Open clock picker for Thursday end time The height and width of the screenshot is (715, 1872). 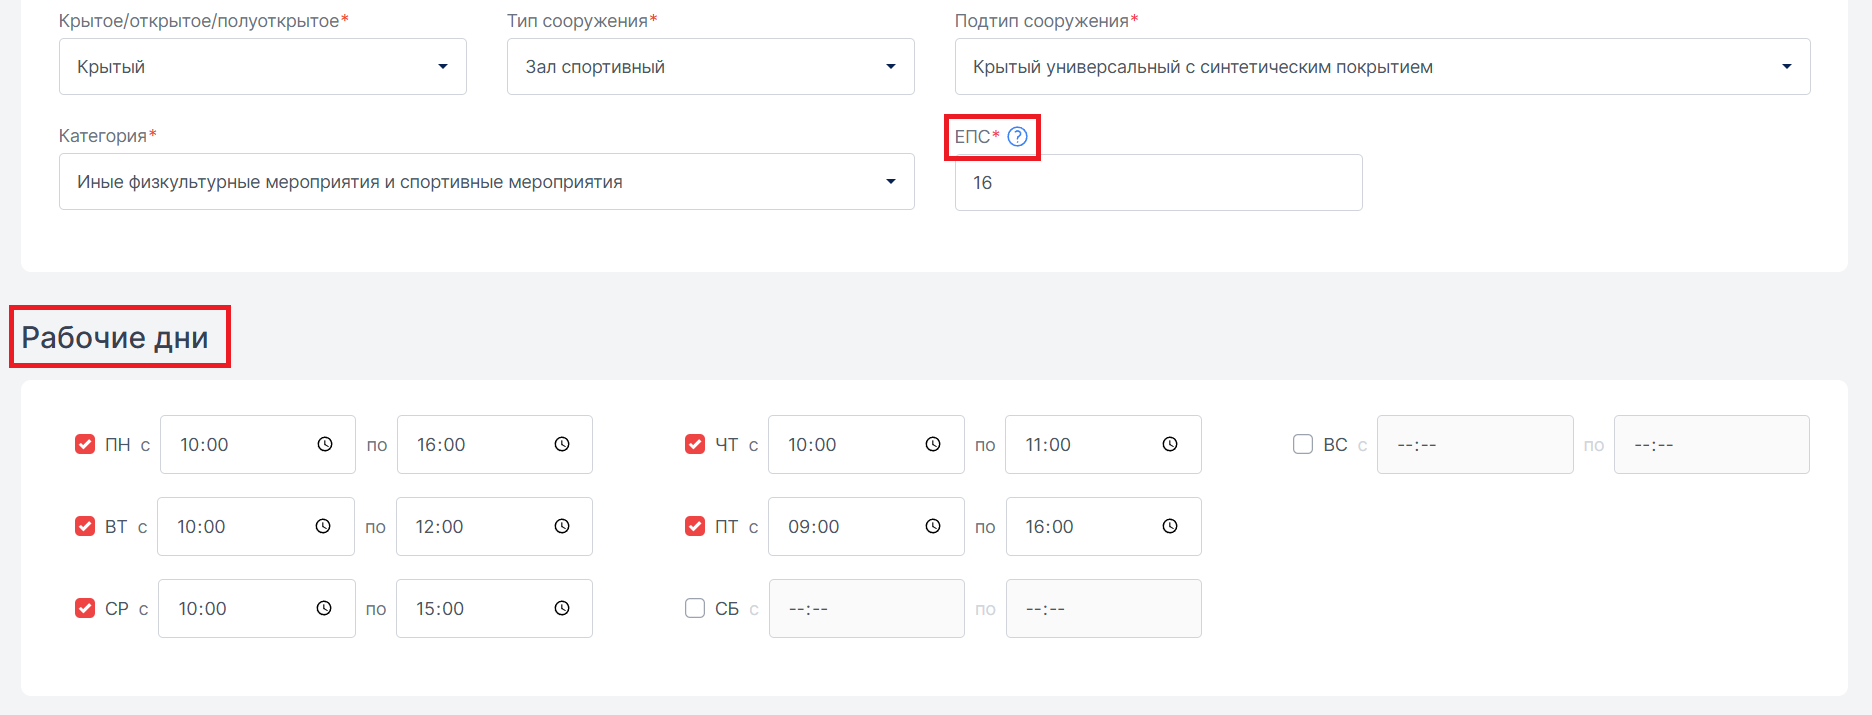click(1170, 445)
